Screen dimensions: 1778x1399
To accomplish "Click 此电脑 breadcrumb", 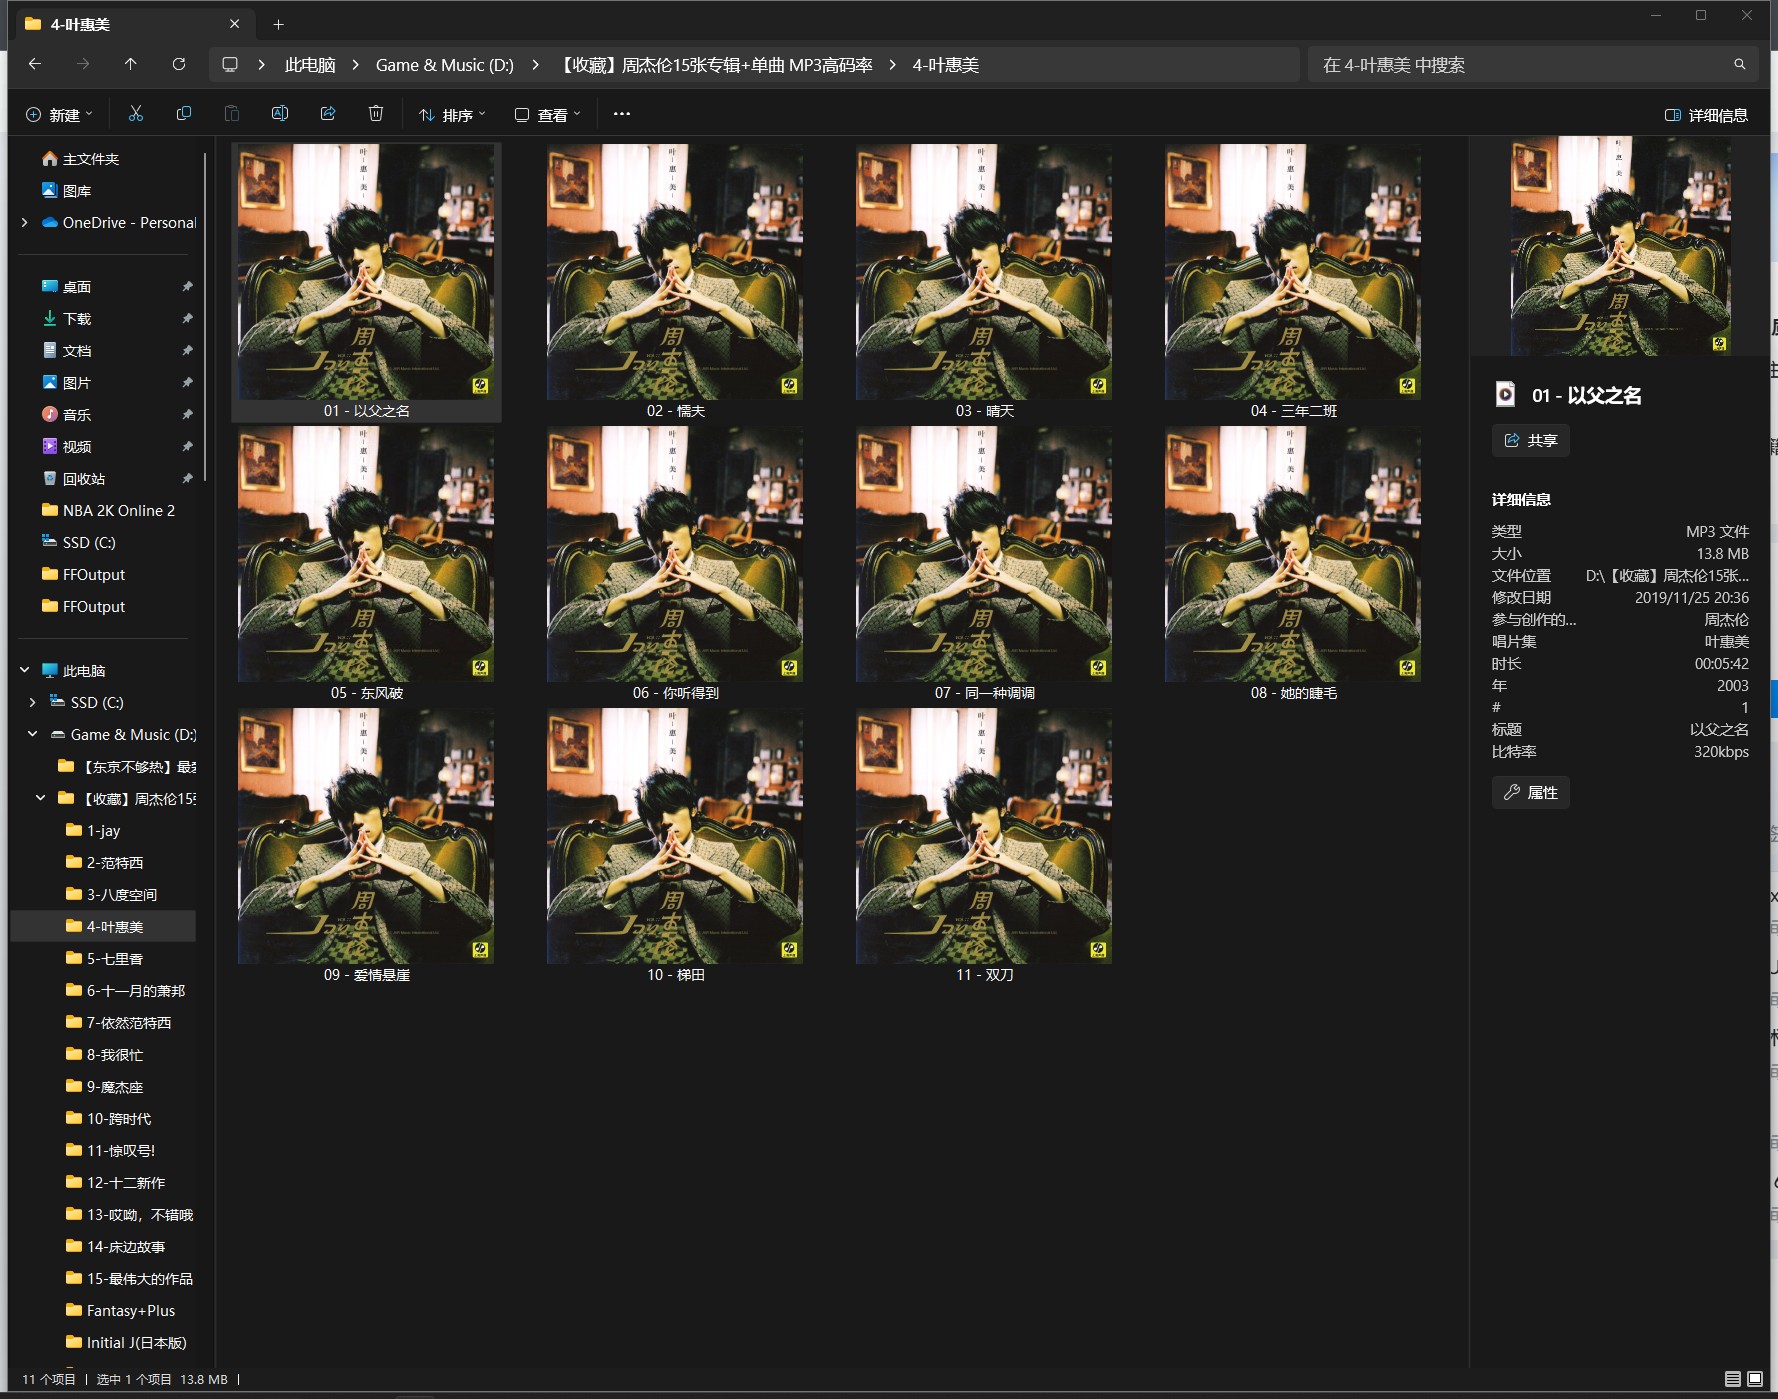I will click(310, 65).
